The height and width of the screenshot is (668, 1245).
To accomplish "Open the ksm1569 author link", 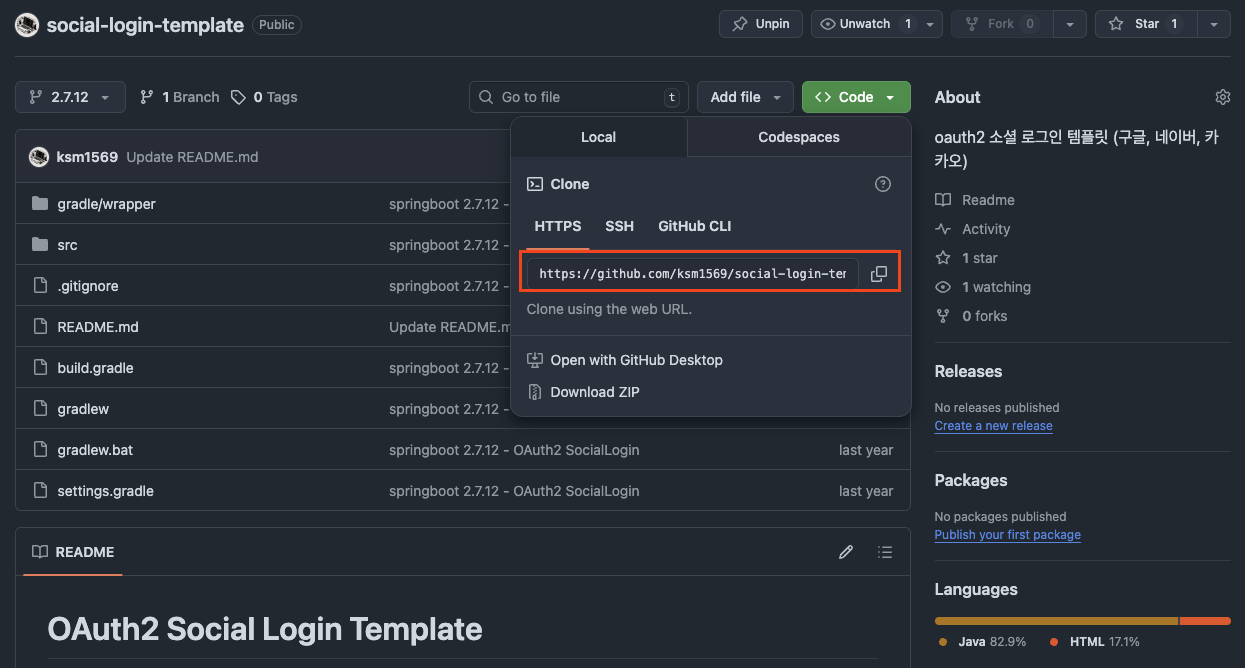I will tap(88, 157).
